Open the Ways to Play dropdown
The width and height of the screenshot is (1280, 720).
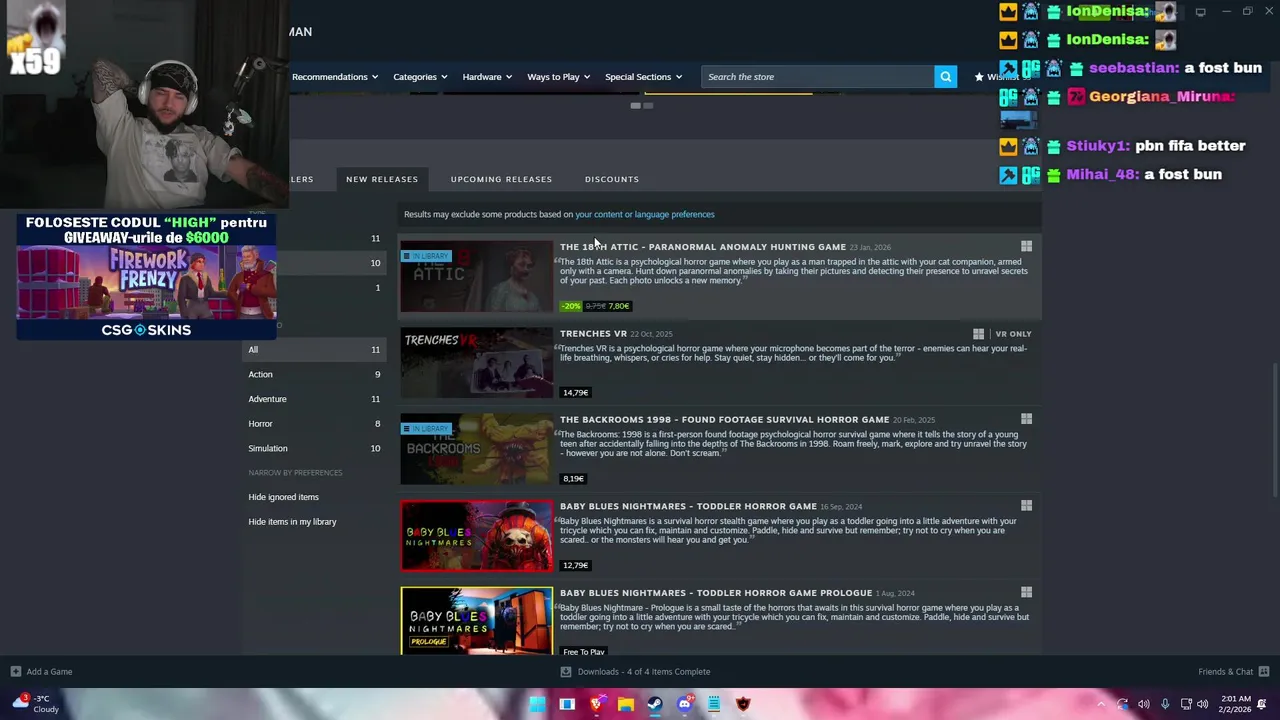pos(559,77)
